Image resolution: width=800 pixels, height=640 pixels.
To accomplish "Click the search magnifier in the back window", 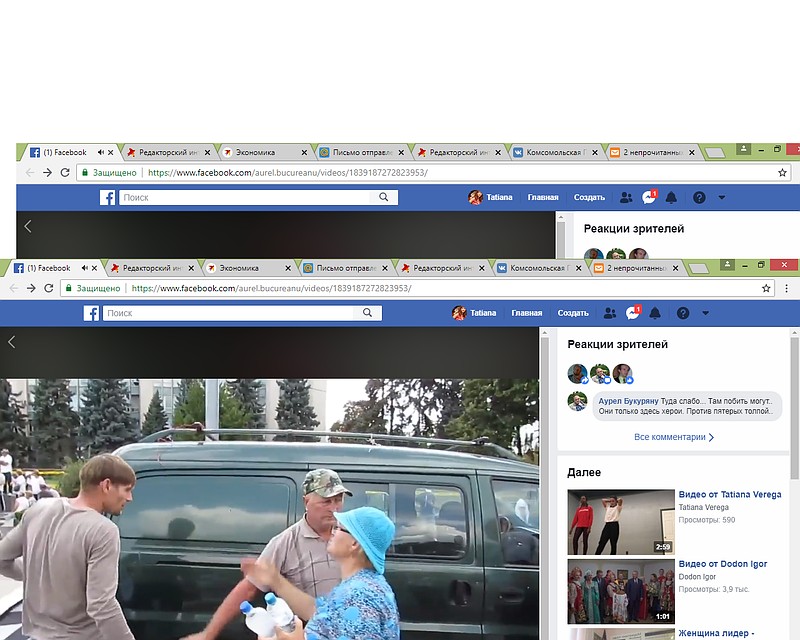I will 384,198.
